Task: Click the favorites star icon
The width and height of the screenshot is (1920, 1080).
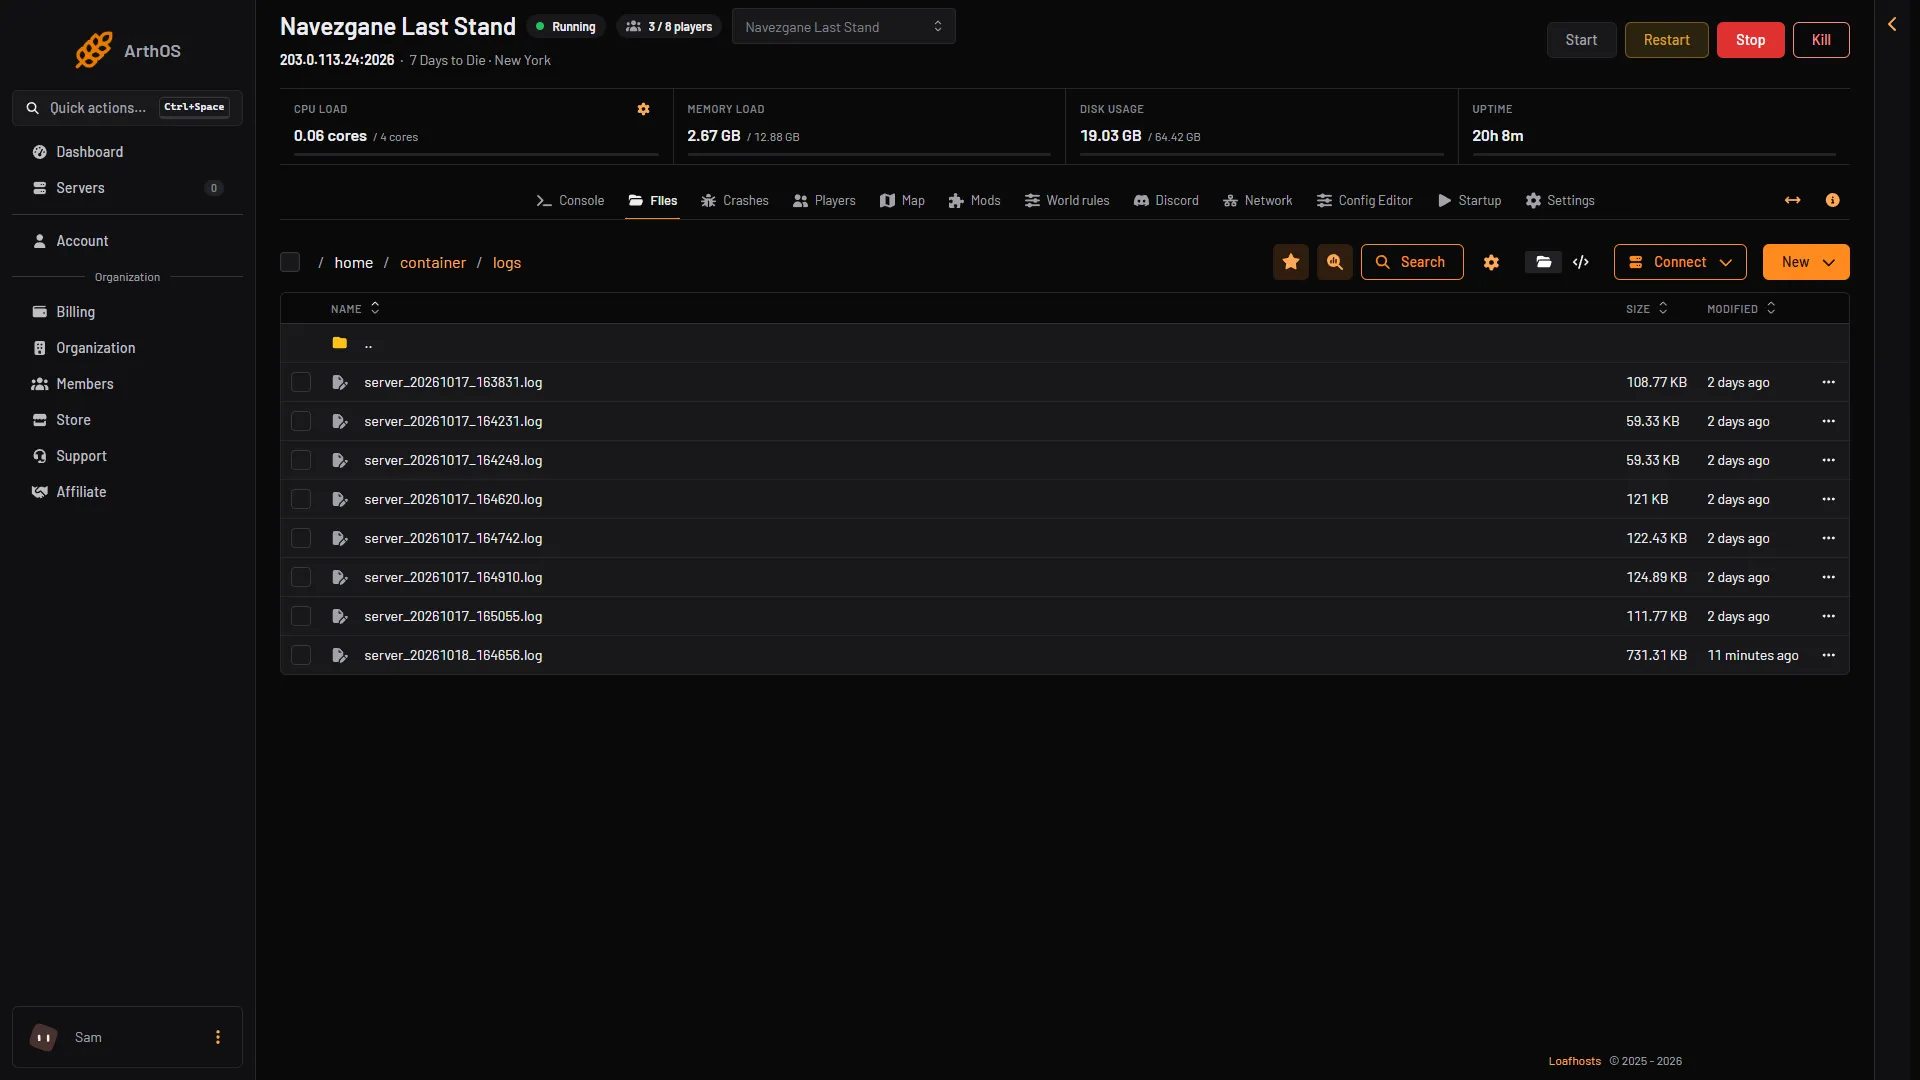Action: click(x=1291, y=262)
